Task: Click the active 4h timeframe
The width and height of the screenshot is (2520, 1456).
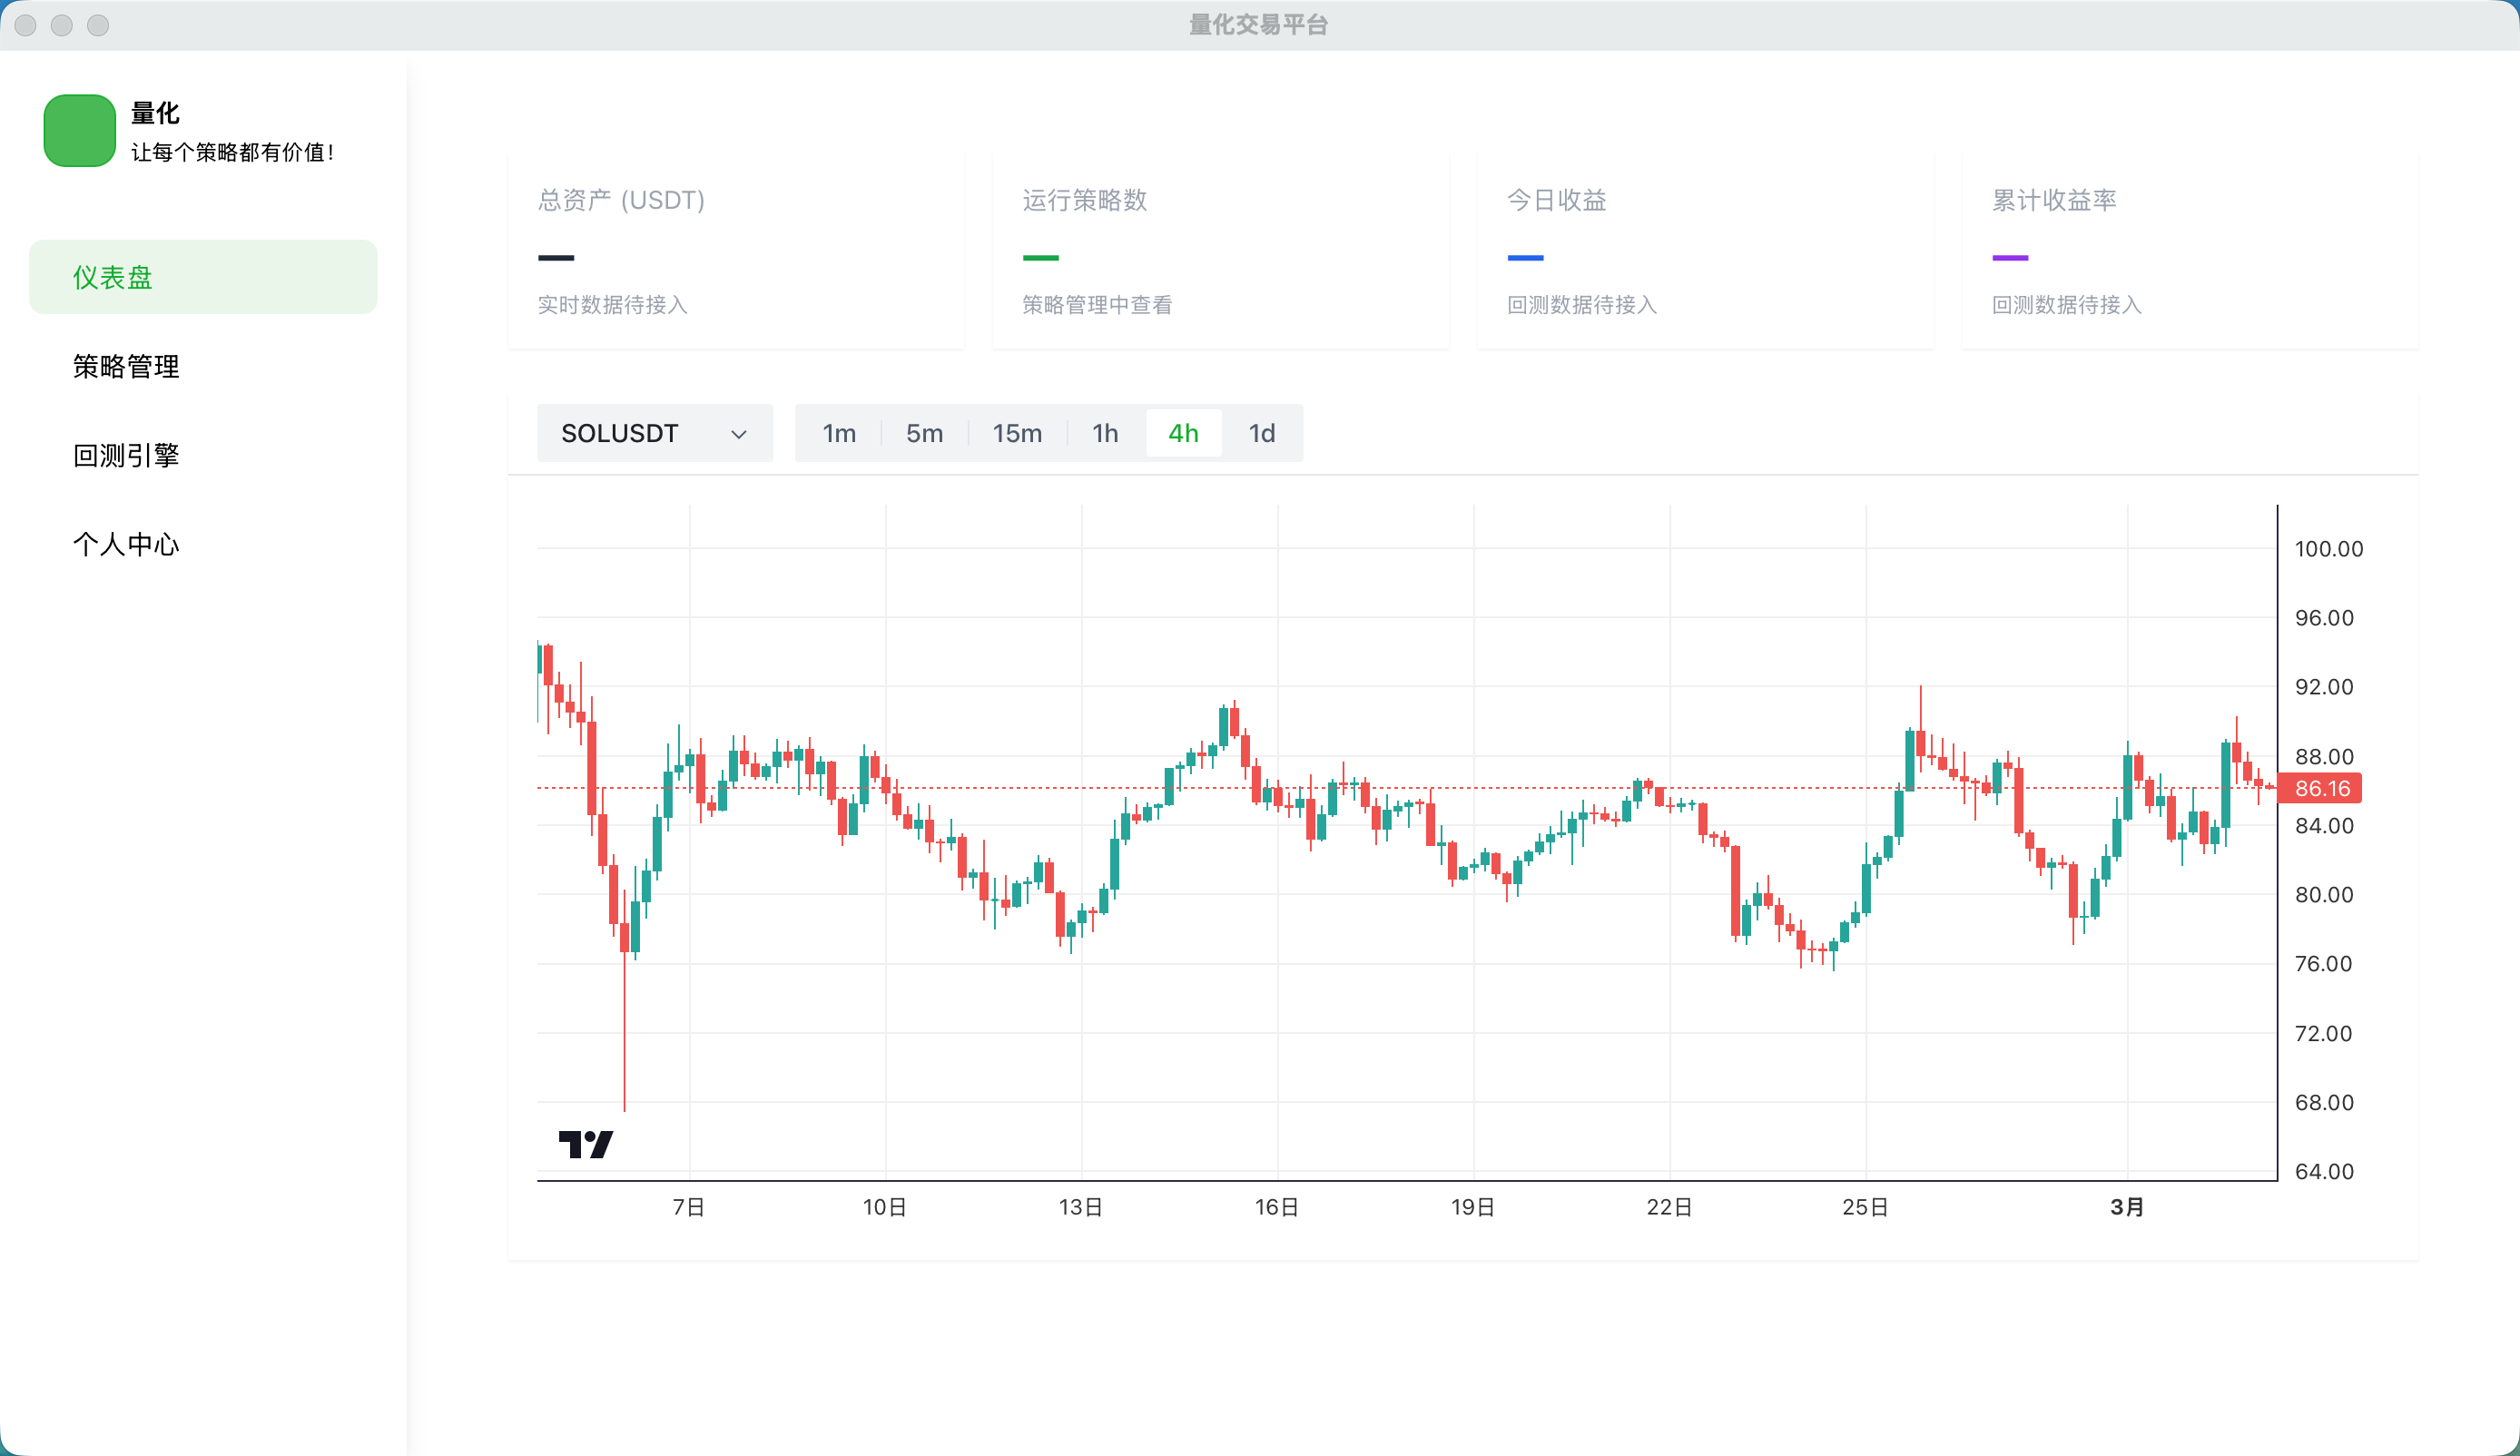Action: point(1183,433)
